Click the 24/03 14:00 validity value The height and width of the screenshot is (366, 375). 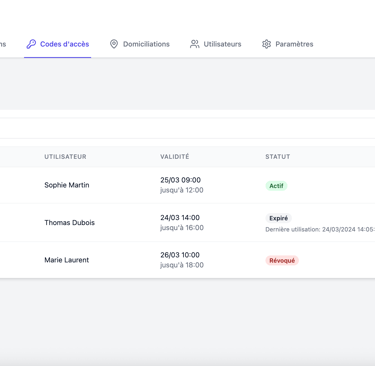(180, 218)
